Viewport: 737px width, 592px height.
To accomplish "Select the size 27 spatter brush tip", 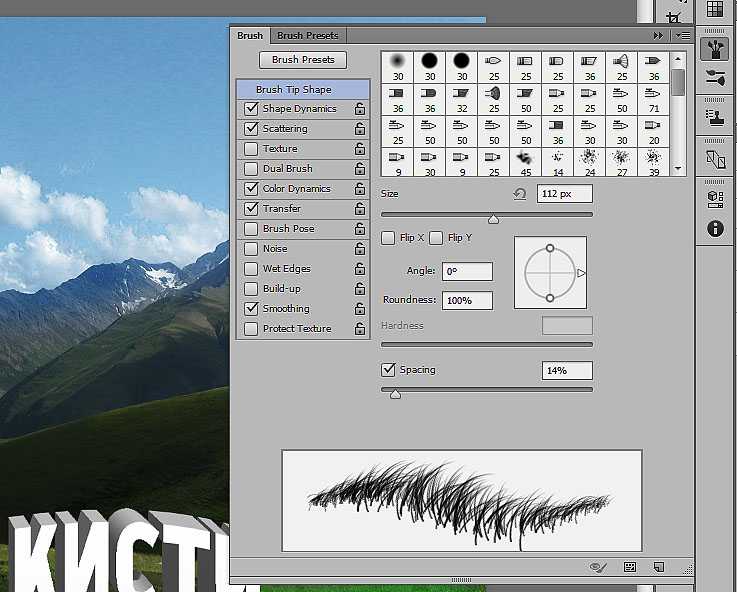I will click(x=622, y=162).
